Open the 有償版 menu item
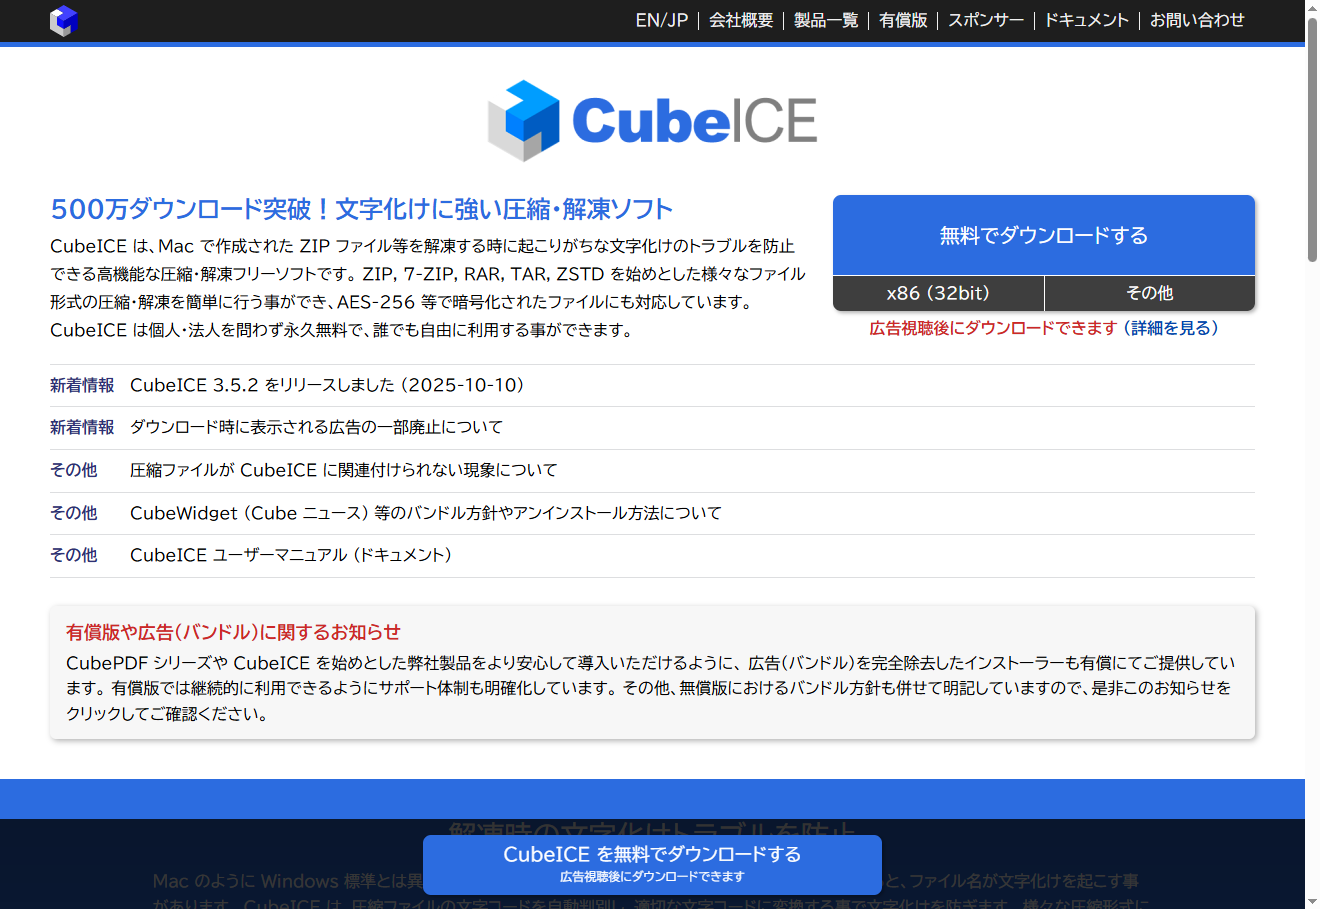 [903, 20]
